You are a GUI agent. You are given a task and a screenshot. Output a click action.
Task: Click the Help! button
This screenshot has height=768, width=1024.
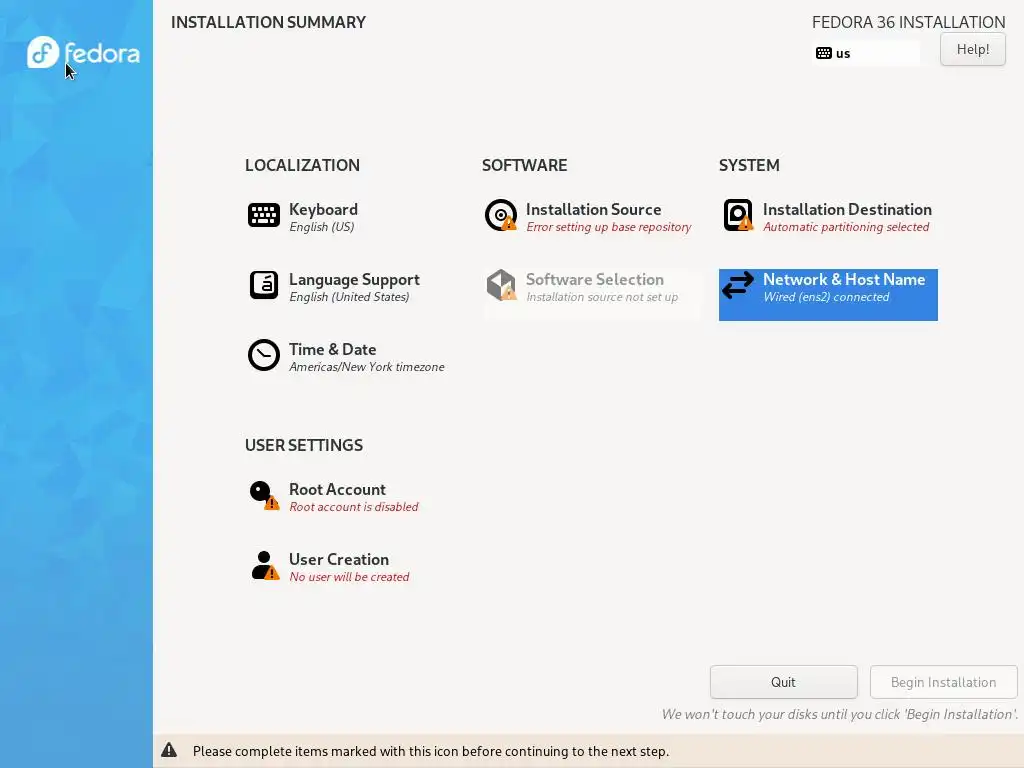tap(972, 49)
